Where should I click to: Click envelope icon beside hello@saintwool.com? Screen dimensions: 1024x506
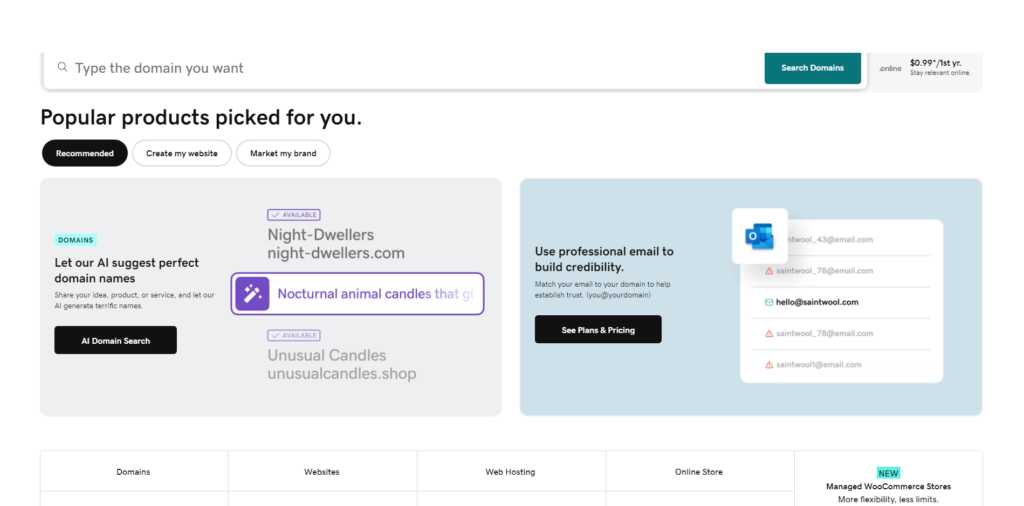point(769,302)
